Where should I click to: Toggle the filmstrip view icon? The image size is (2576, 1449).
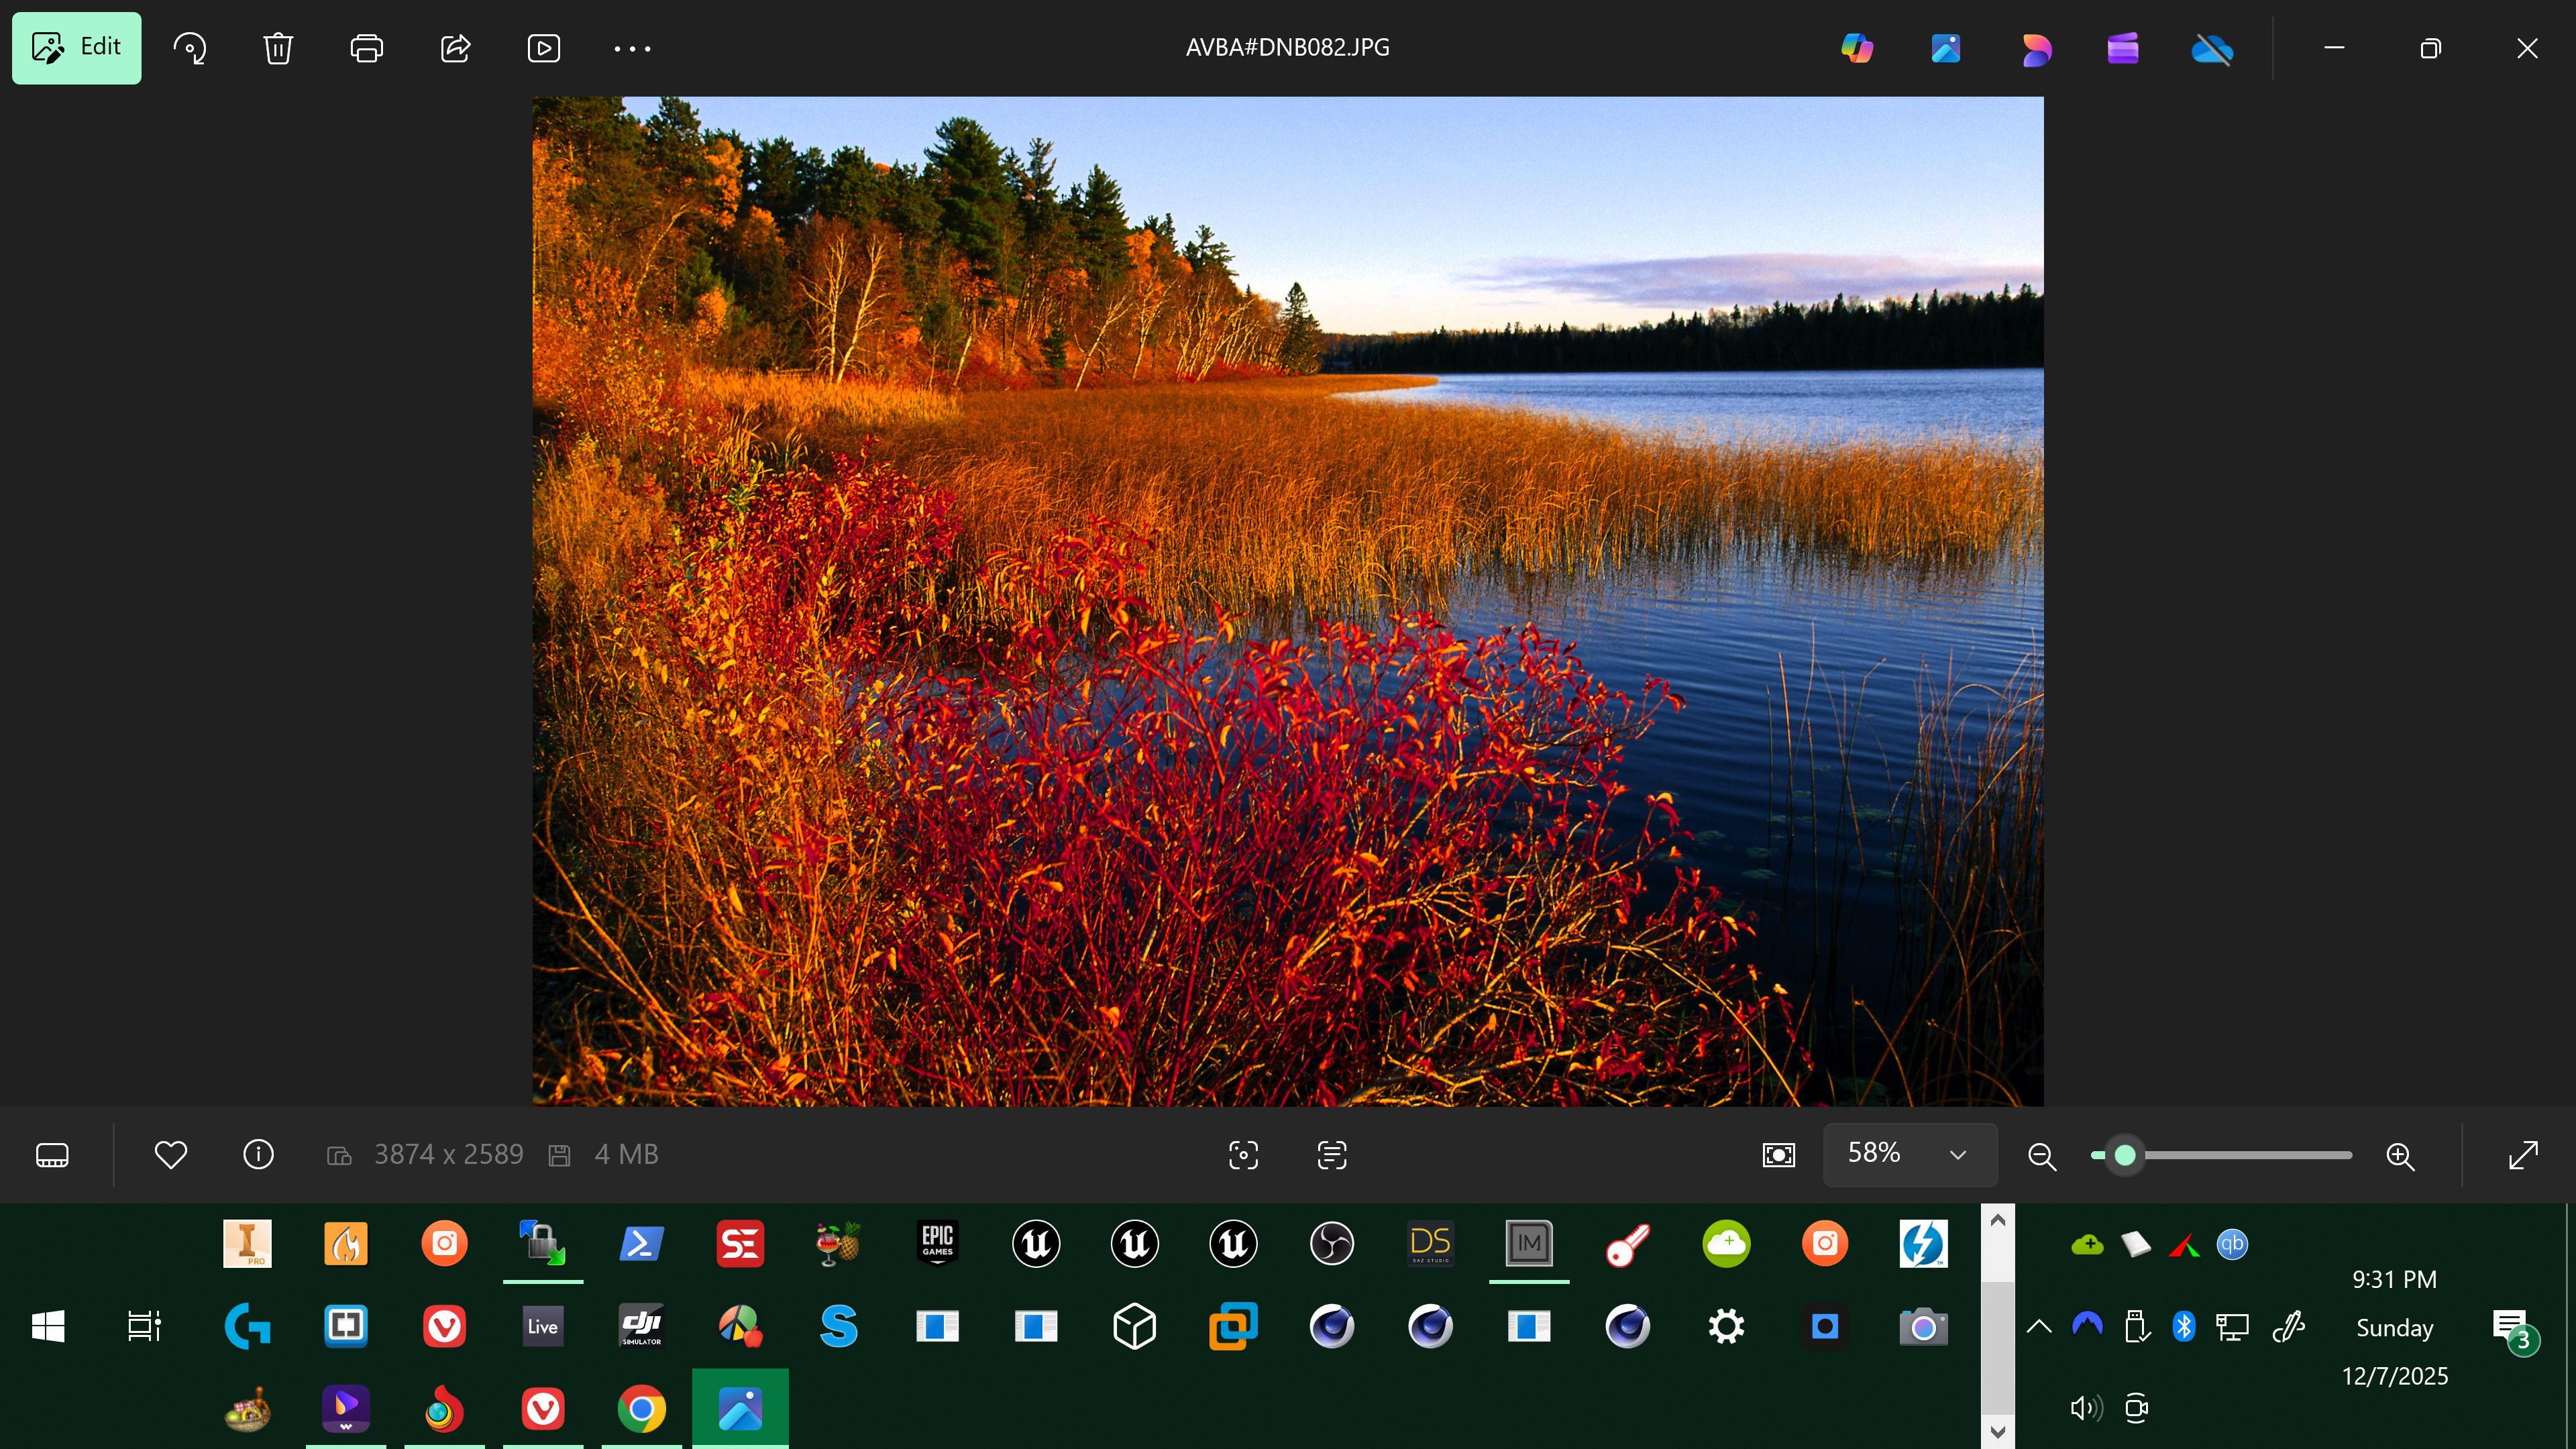coord(52,1155)
